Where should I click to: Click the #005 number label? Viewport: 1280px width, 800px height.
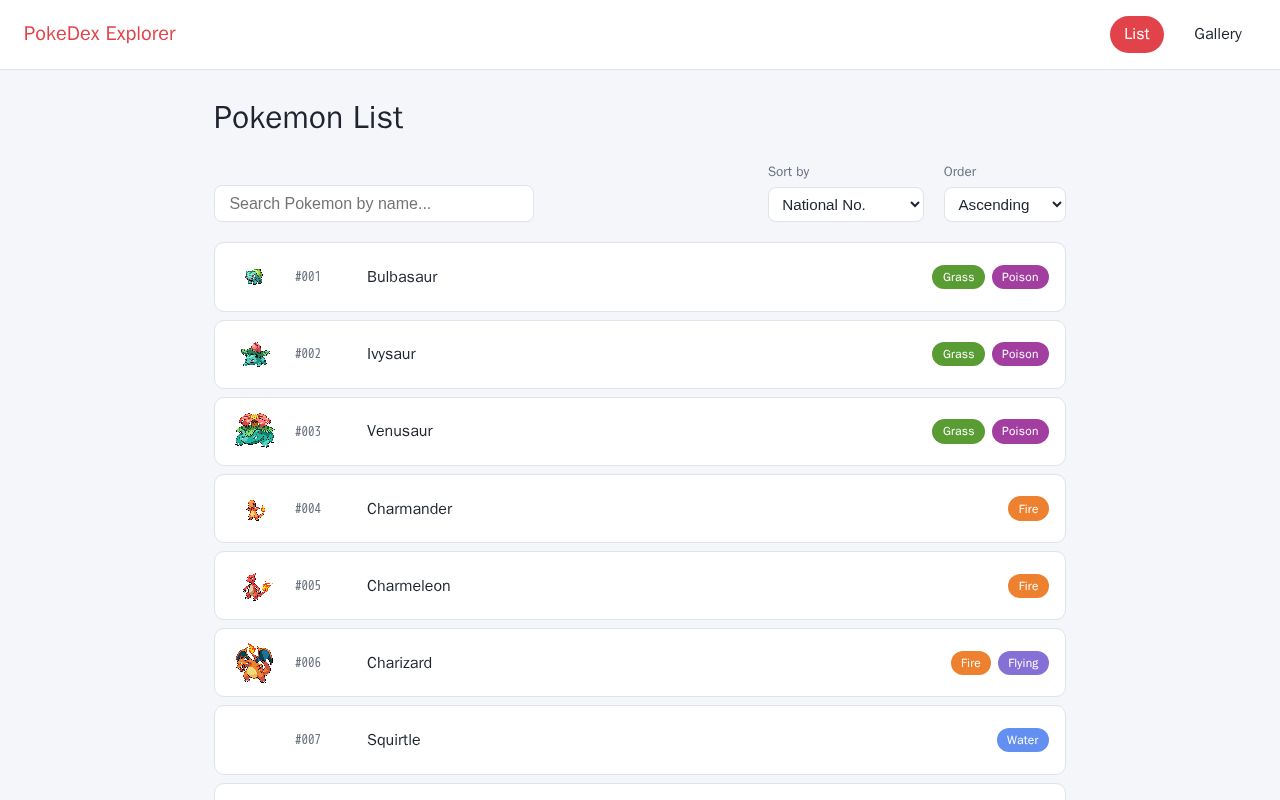point(308,586)
